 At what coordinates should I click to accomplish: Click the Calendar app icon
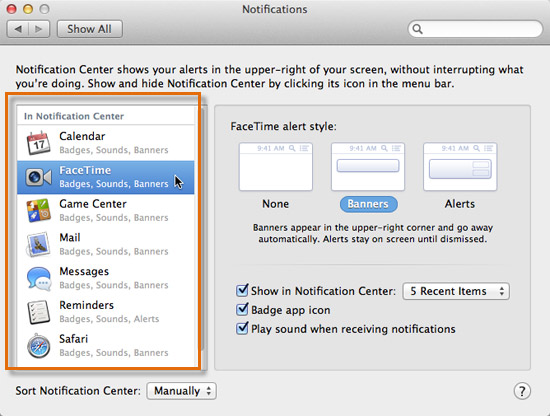(38, 143)
